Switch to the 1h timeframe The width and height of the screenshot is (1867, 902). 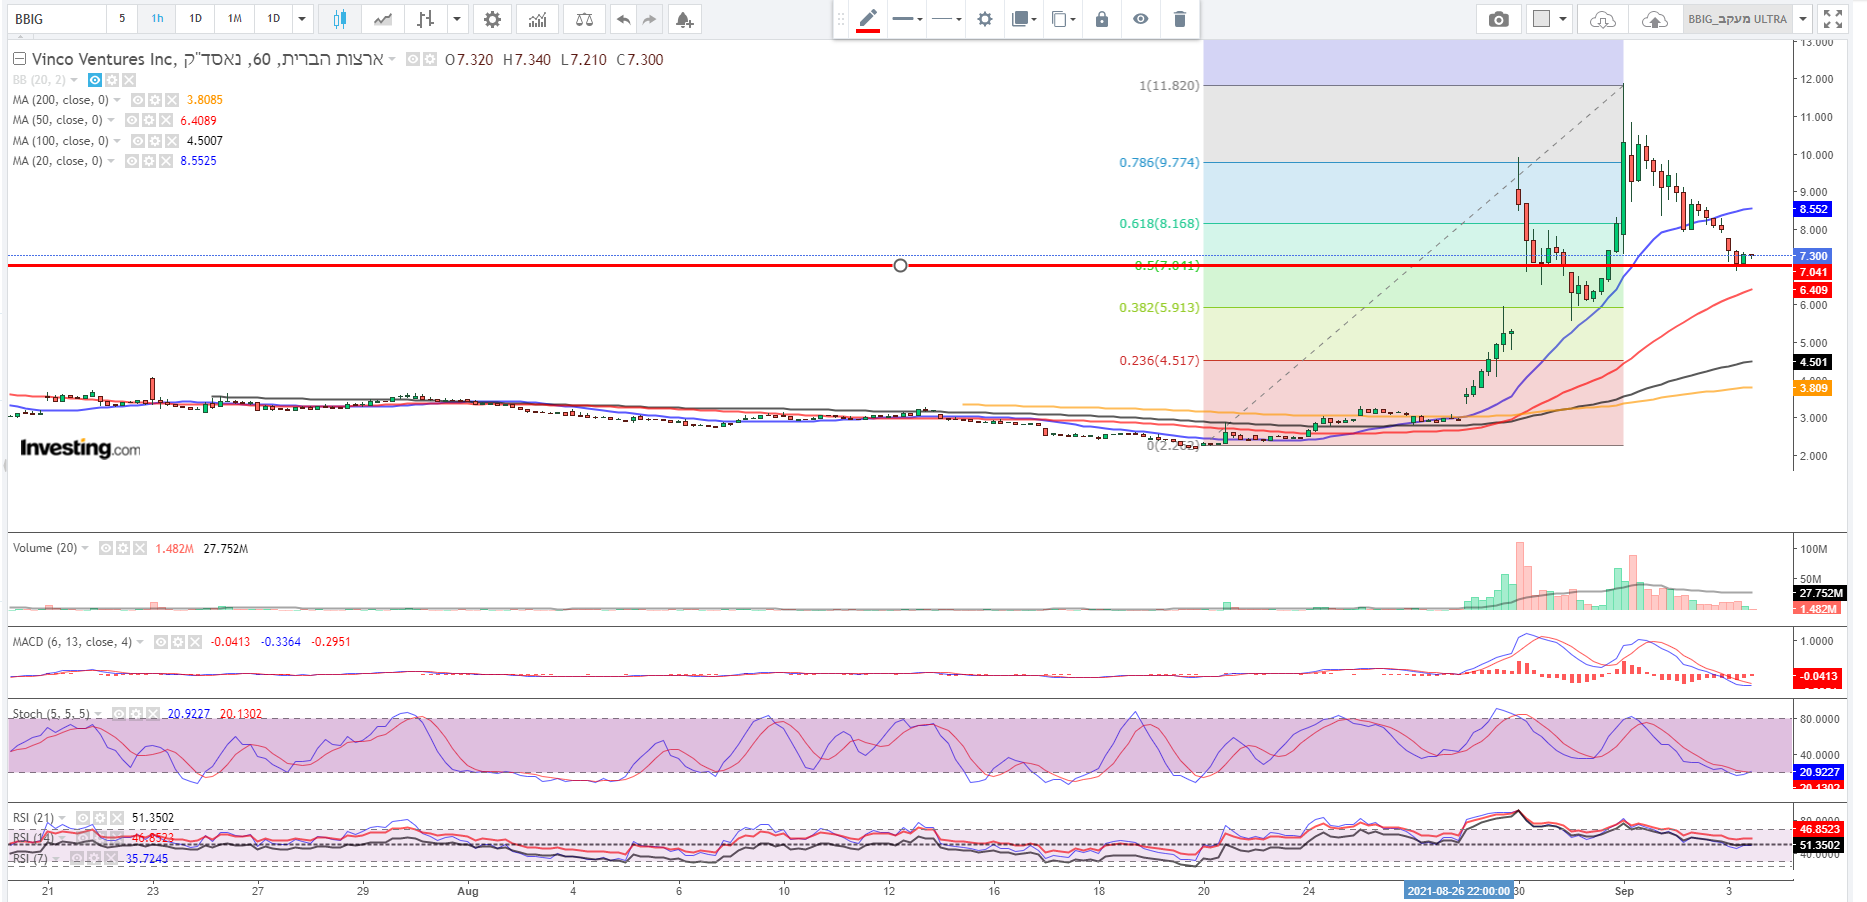pyautogui.click(x=157, y=19)
